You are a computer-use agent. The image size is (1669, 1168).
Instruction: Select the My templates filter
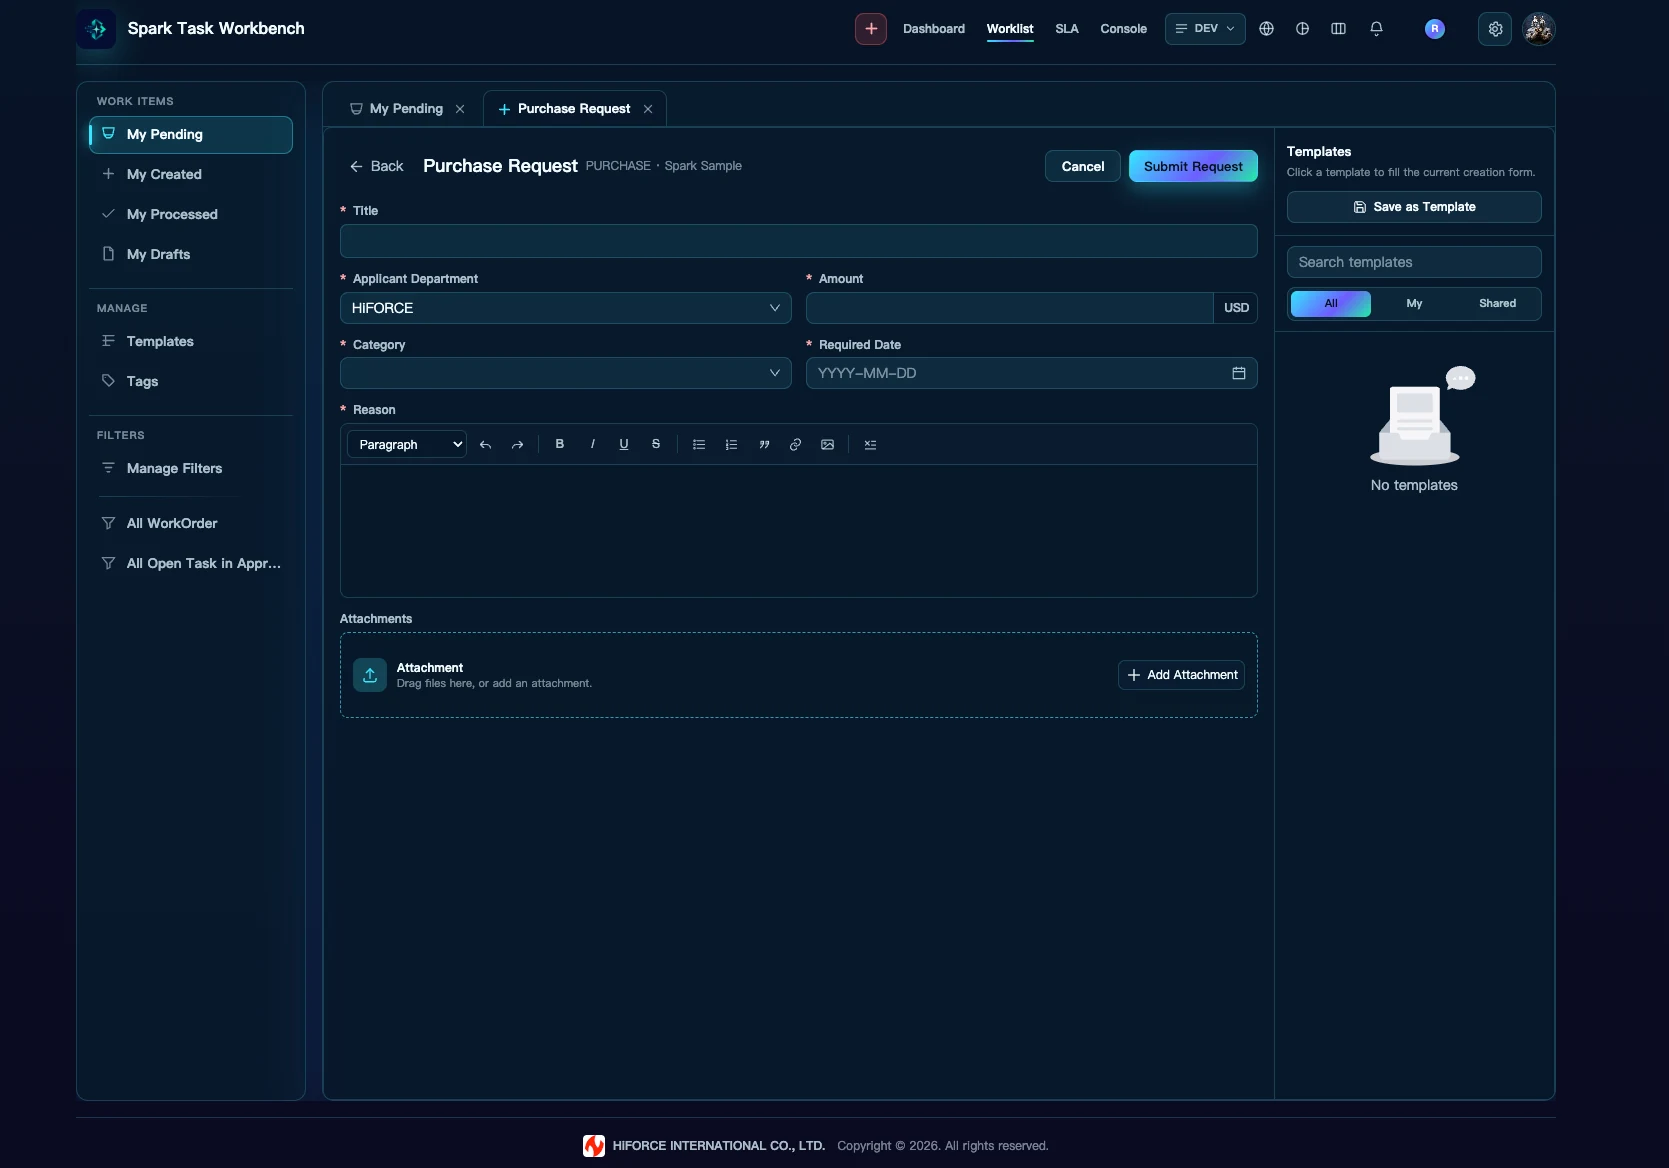click(x=1414, y=304)
